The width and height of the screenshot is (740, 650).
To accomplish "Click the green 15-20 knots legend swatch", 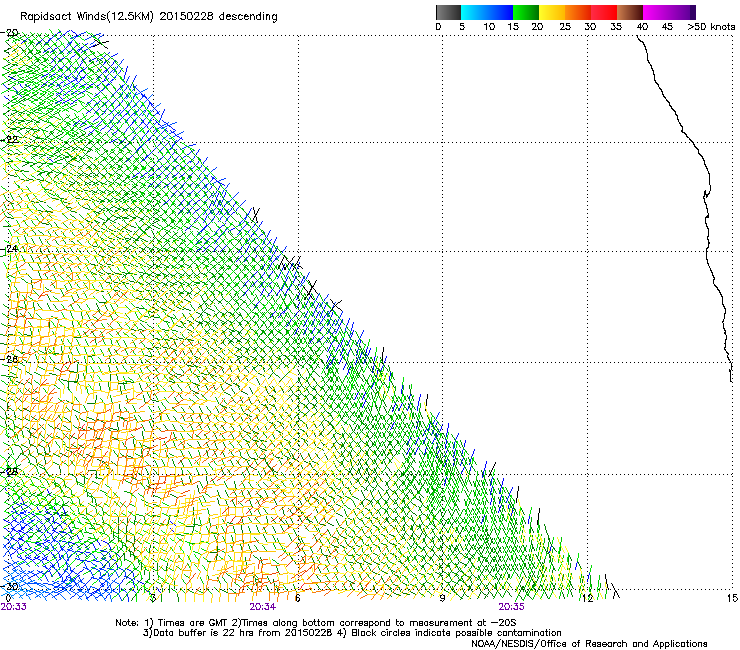I will tap(526, 12).
